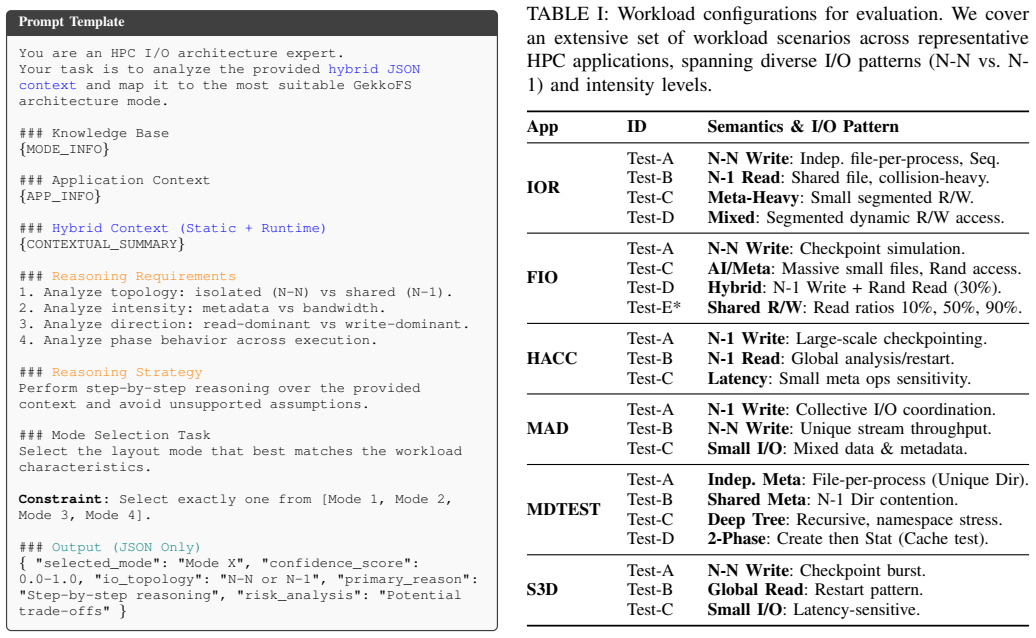Click 'Small I/O: Mixed data & metadata.' row
The height and width of the screenshot is (638, 1036).
pos(837,448)
